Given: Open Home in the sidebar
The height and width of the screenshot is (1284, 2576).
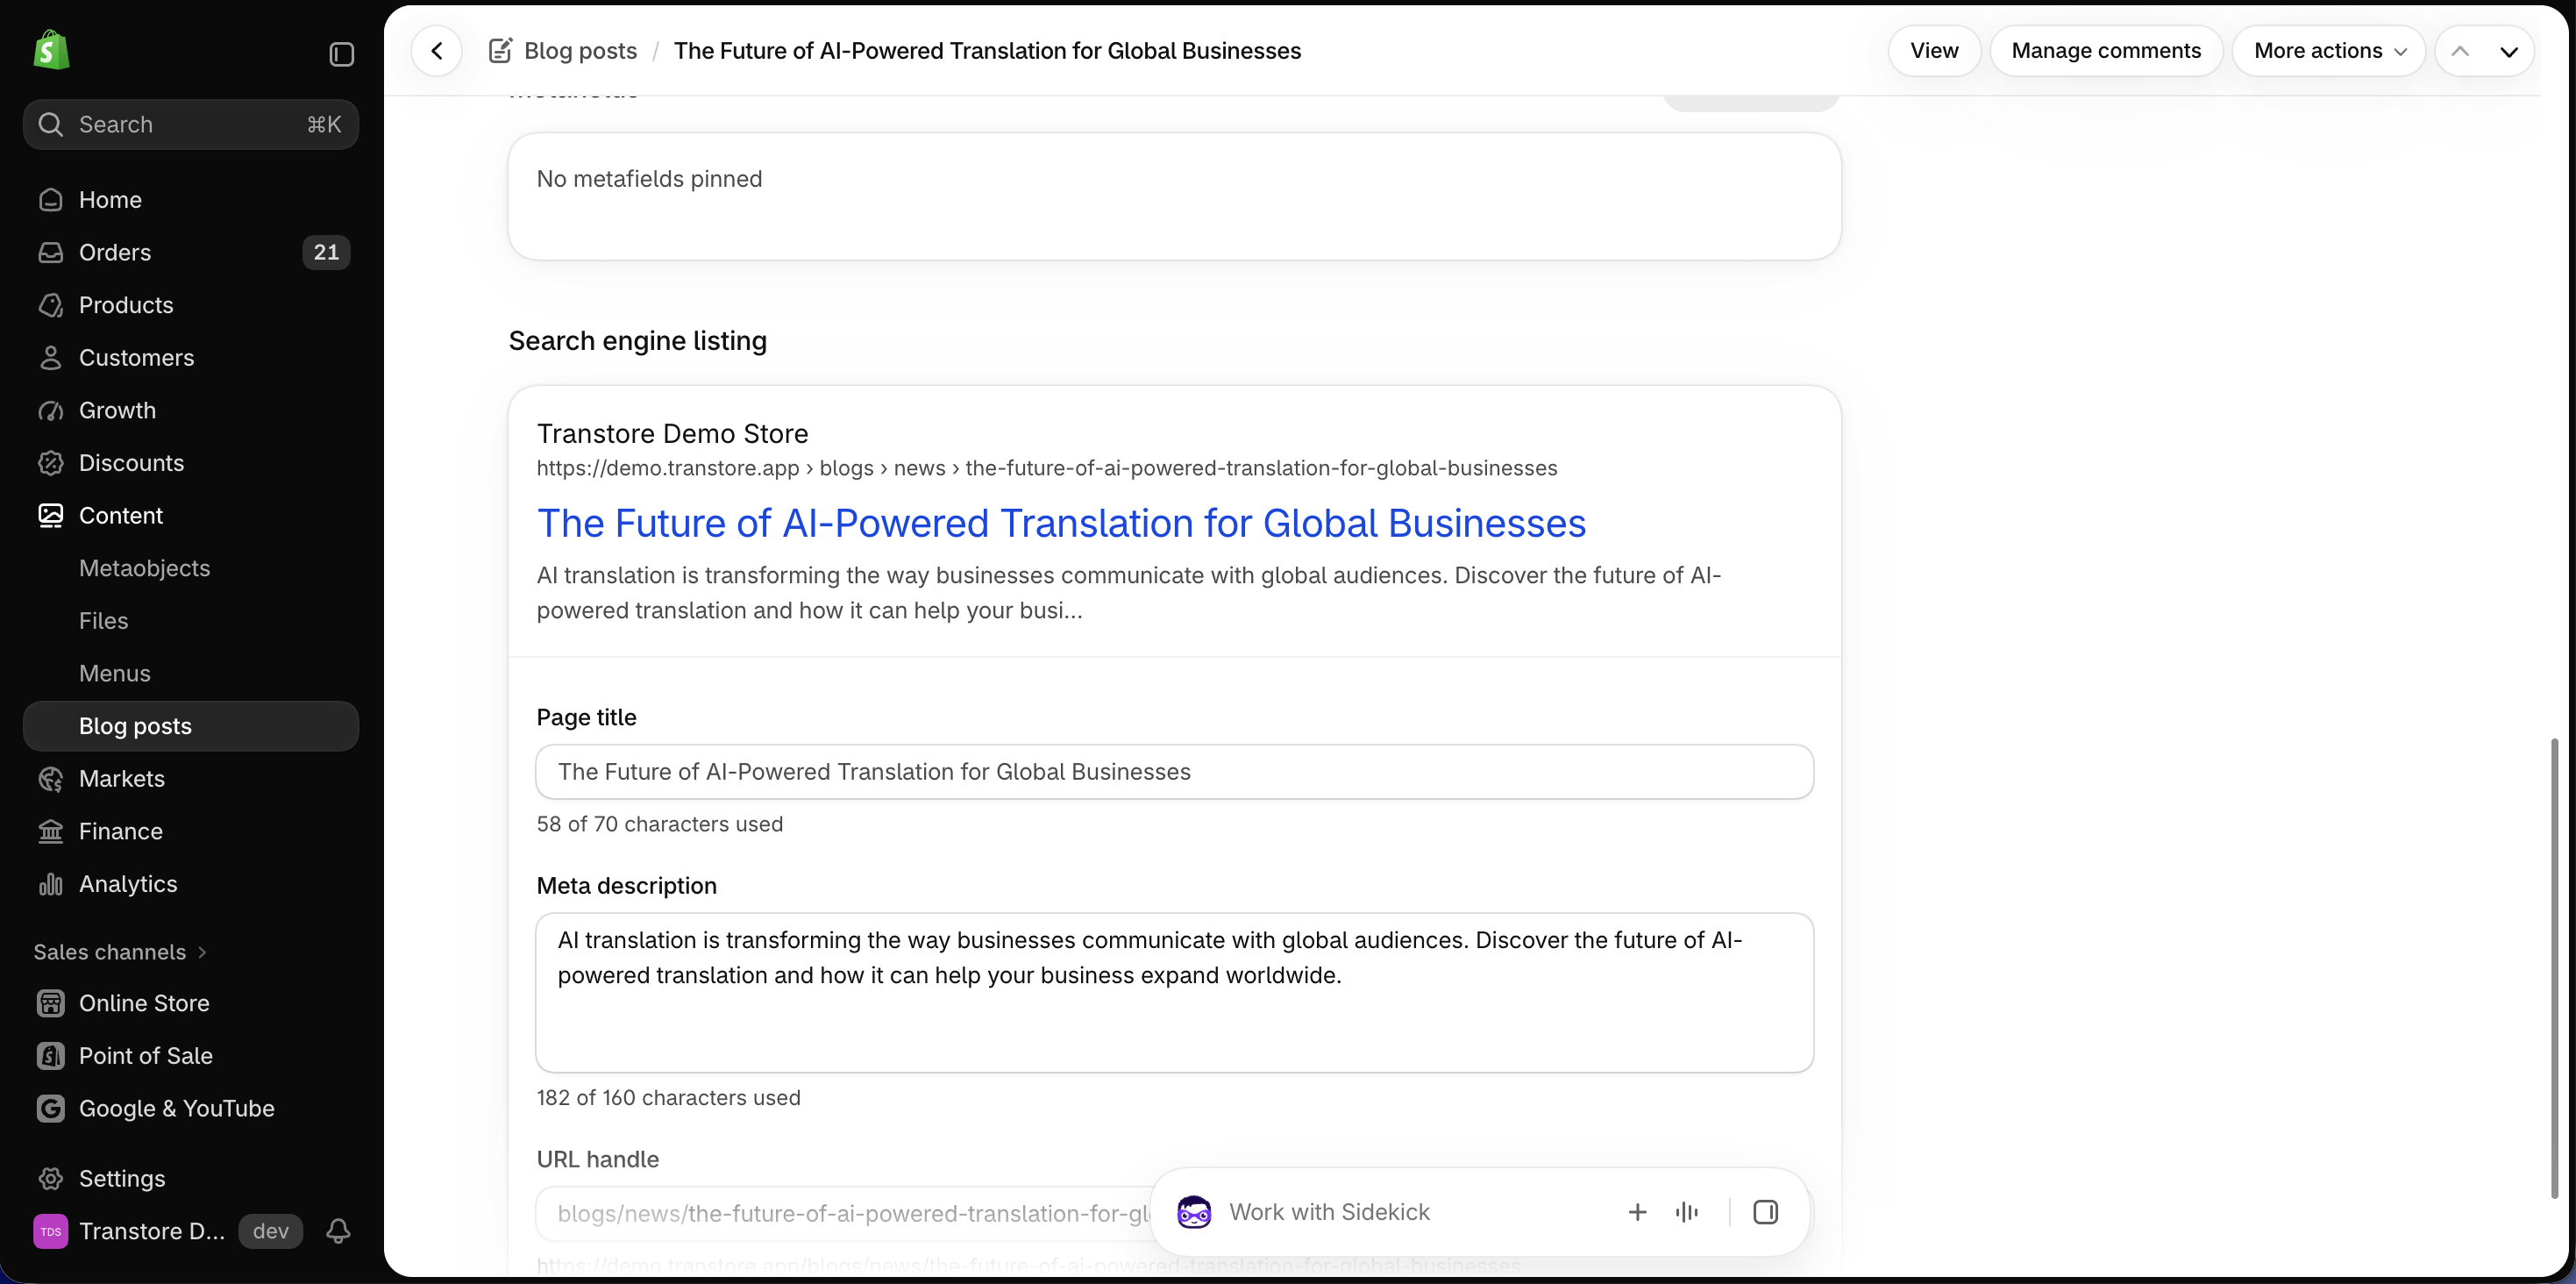Looking at the screenshot, I should coord(190,200).
